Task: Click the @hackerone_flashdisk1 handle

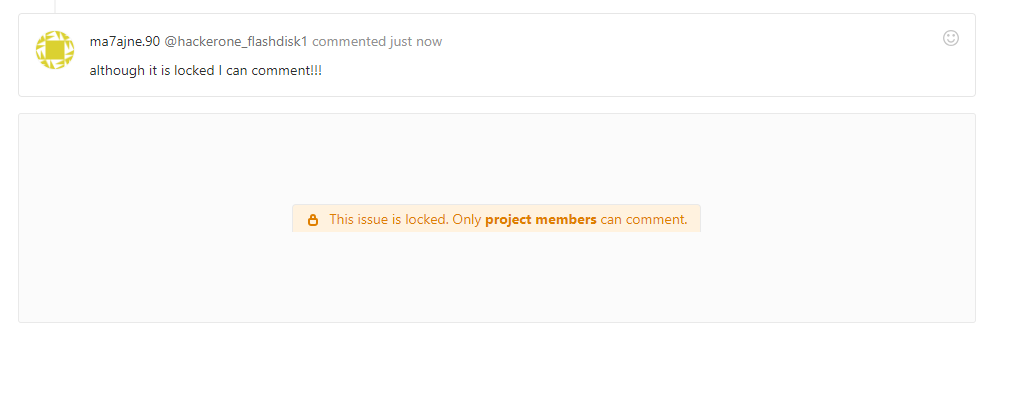Action: coord(236,41)
